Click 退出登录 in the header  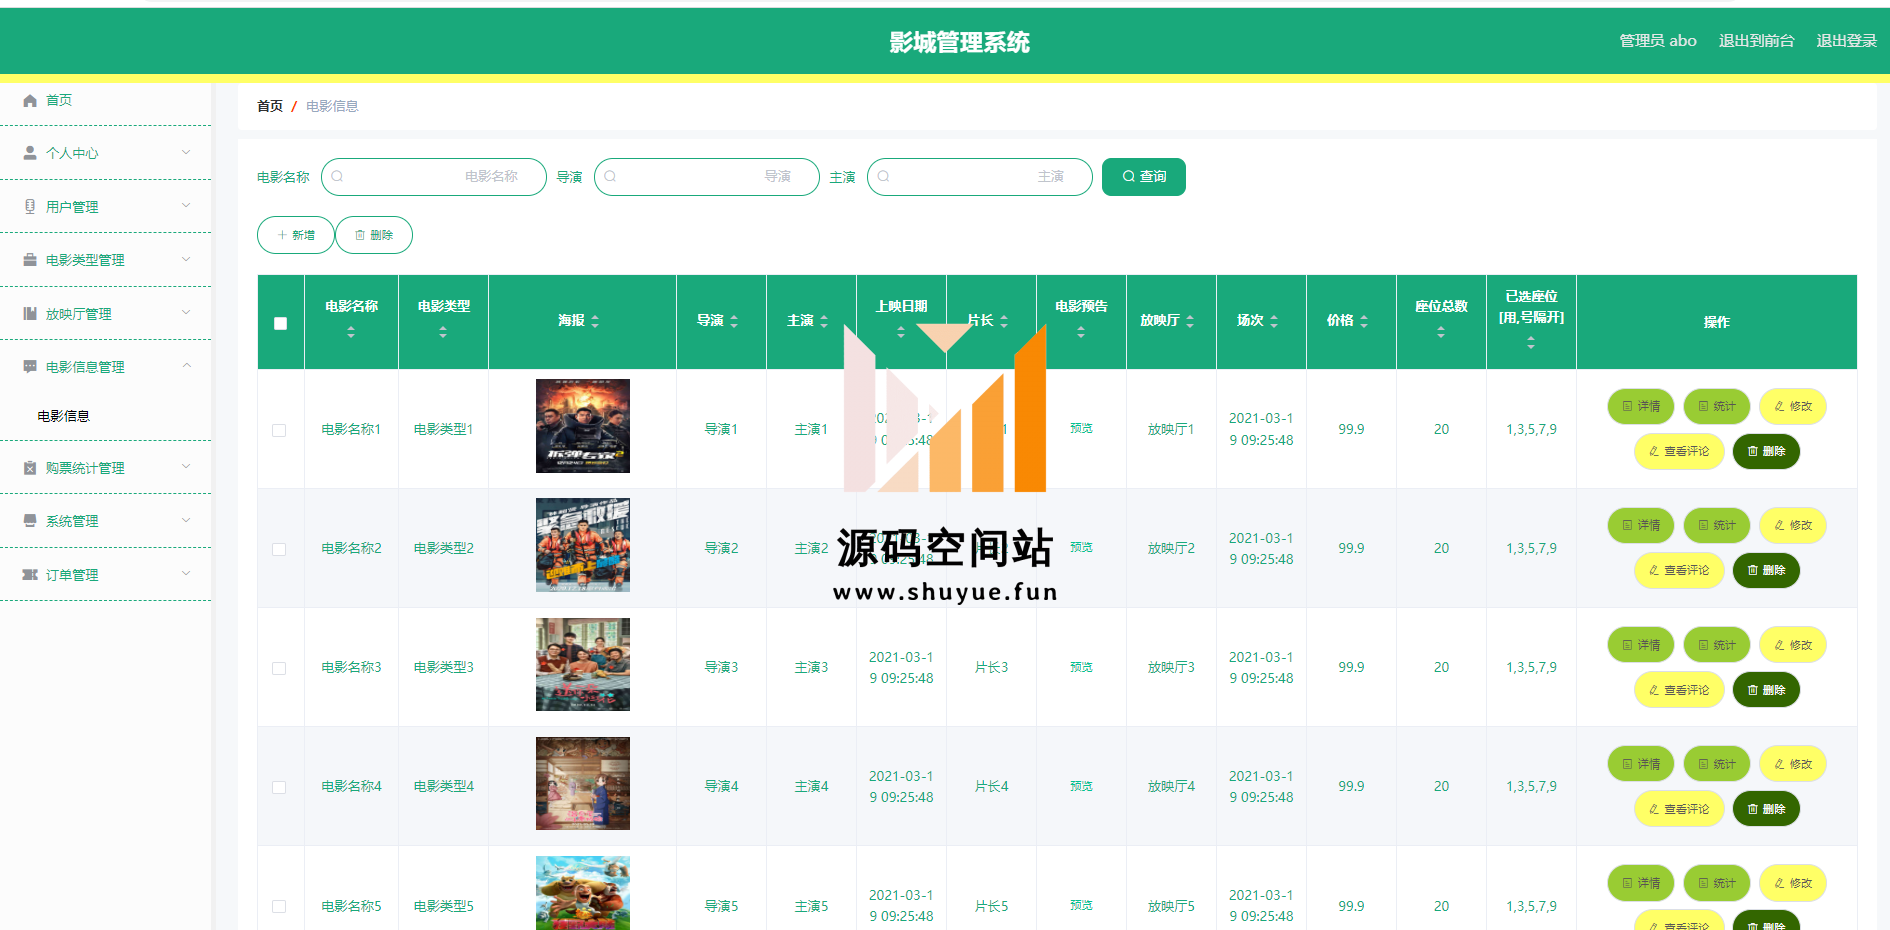click(1846, 41)
